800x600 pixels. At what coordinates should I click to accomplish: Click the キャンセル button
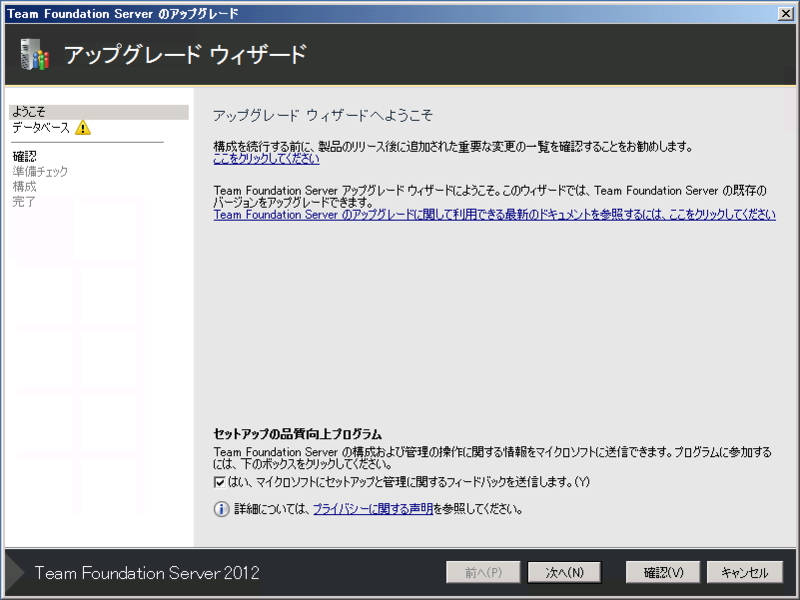(744, 572)
